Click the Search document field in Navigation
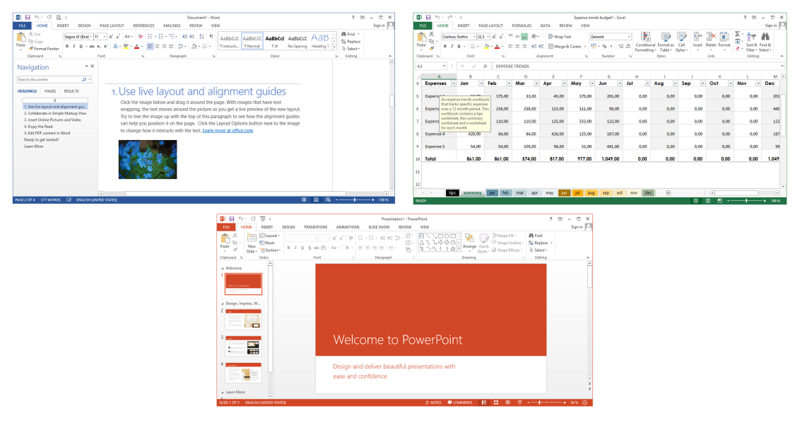800x423 pixels. pyautogui.click(x=54, y=80)
